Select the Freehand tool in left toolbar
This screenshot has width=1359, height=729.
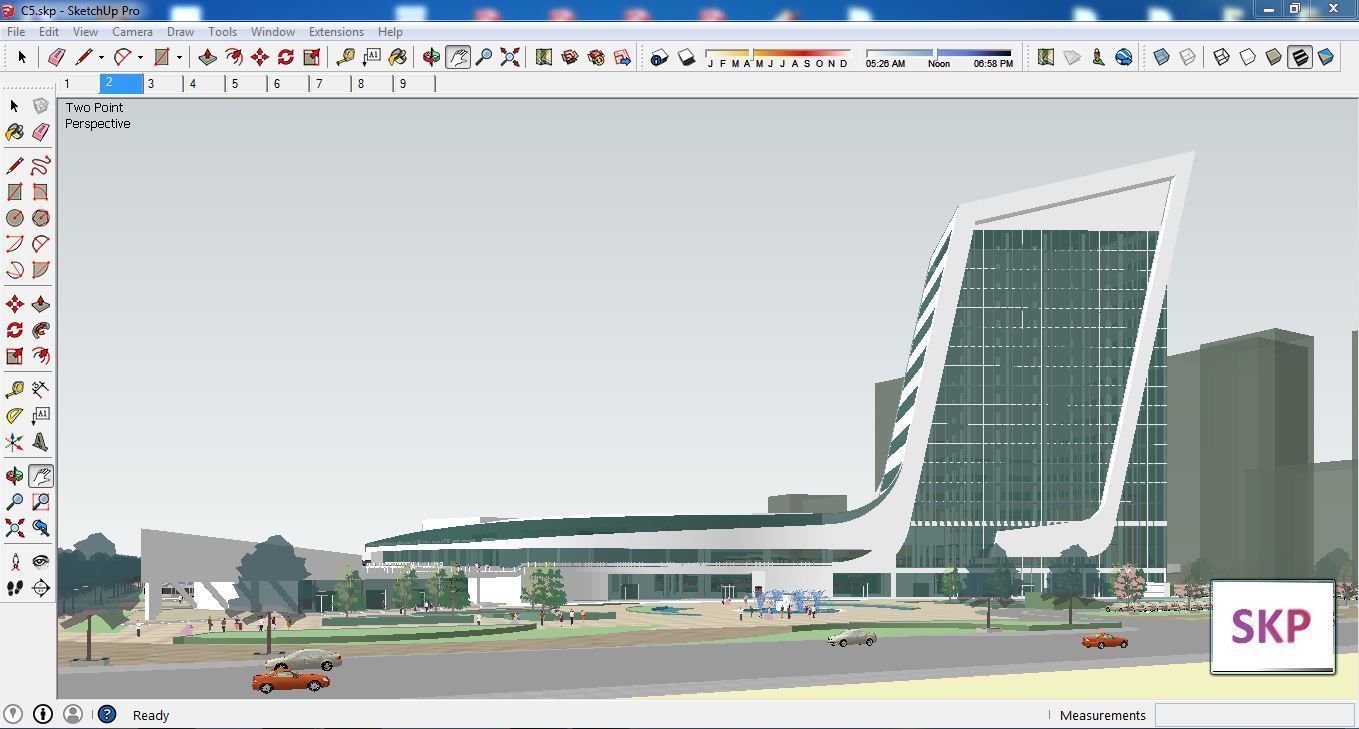click(x=41, y=165)
